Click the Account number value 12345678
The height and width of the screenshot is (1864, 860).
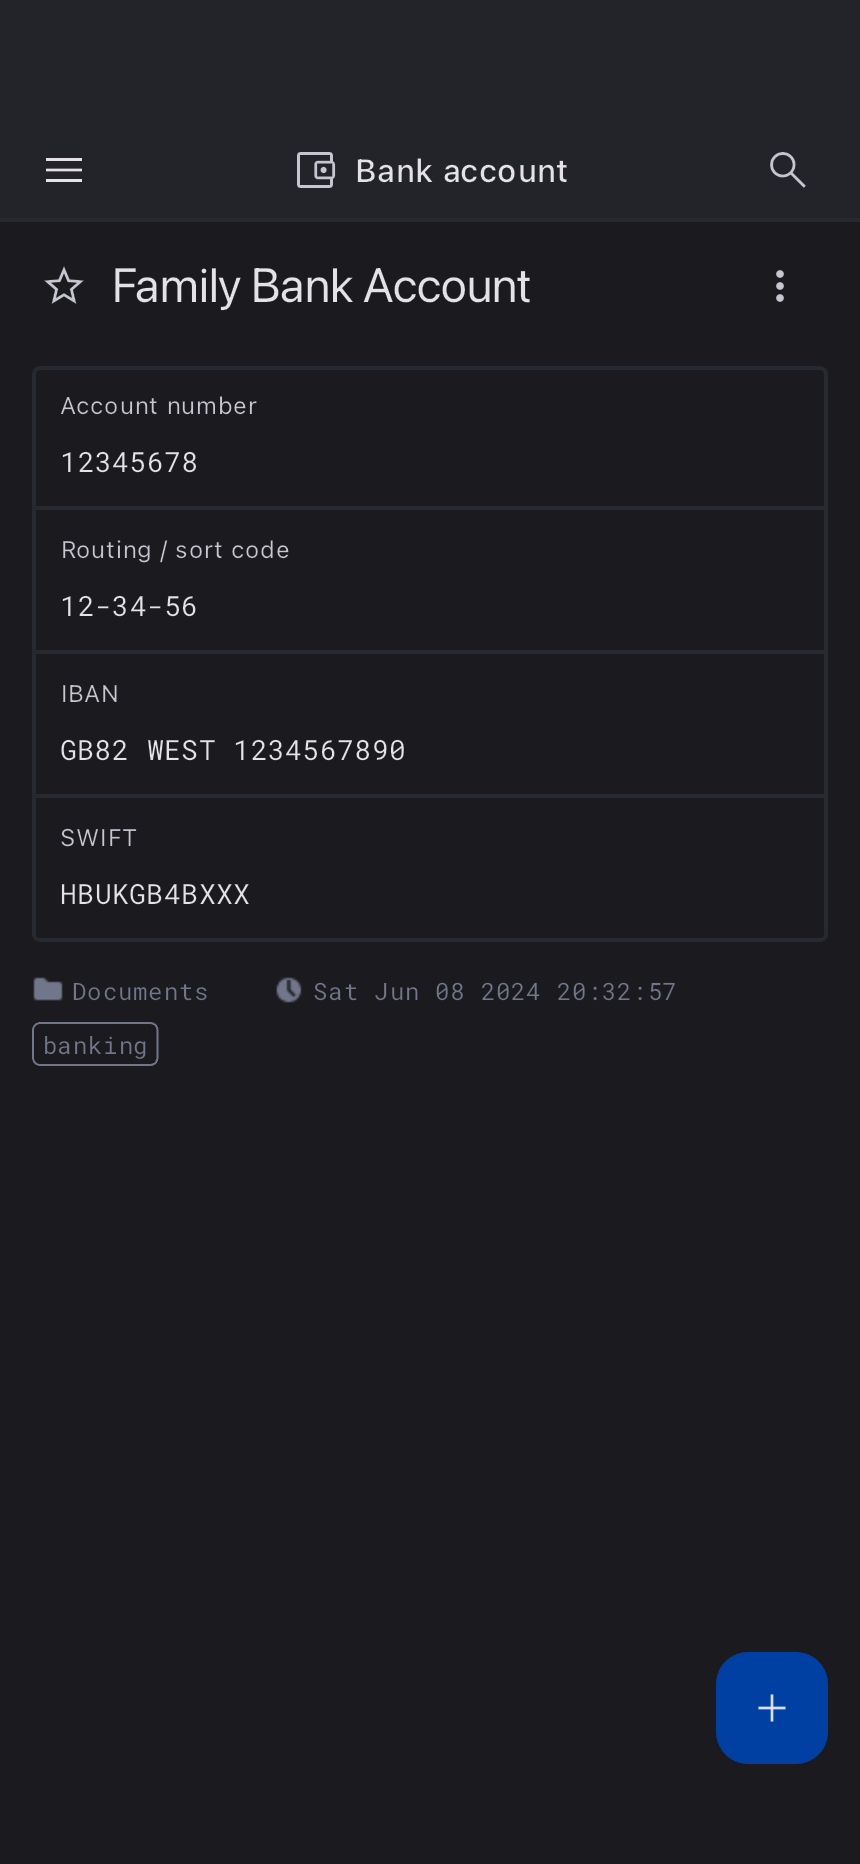tap(129, 463)
